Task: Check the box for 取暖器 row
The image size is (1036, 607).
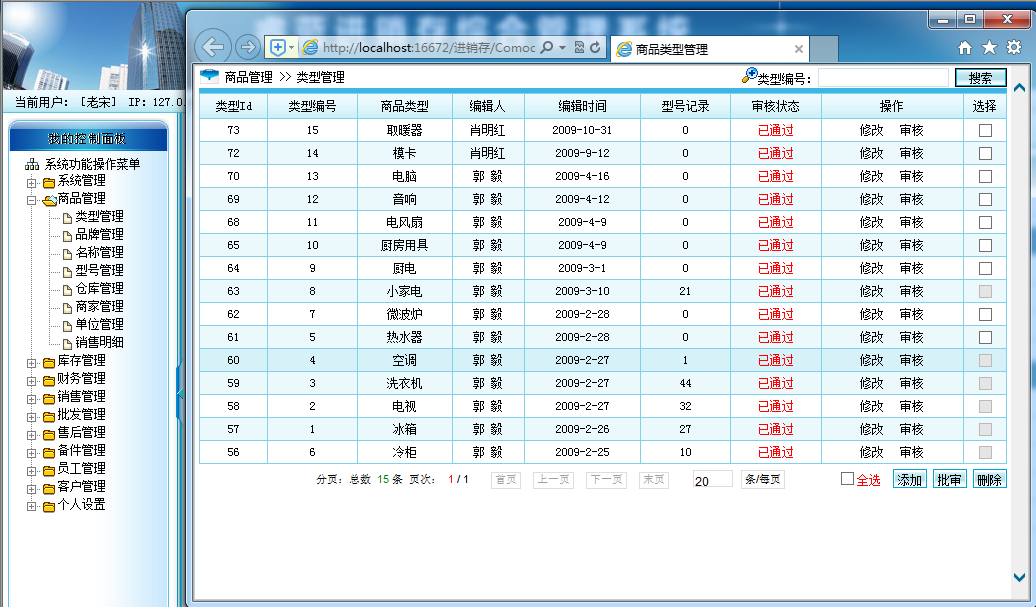Action: pos(985,130)
